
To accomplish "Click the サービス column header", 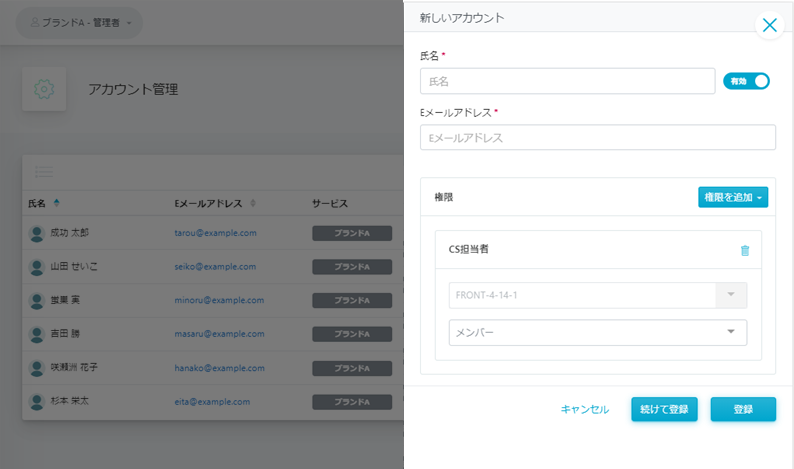I will (330, 203).
